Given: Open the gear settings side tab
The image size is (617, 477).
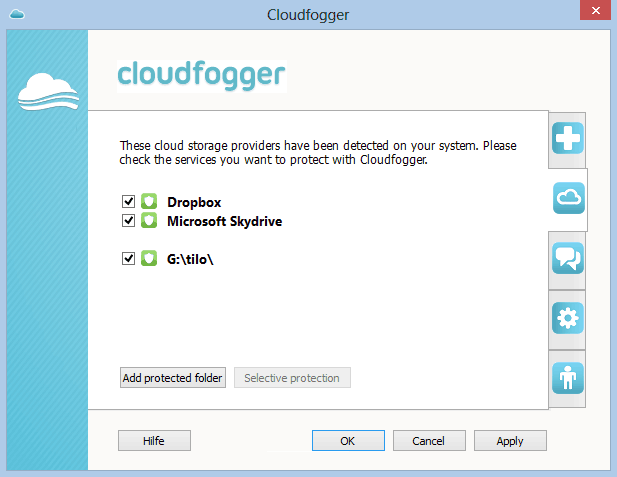Looking at the screenshot, I should (568, 319).
